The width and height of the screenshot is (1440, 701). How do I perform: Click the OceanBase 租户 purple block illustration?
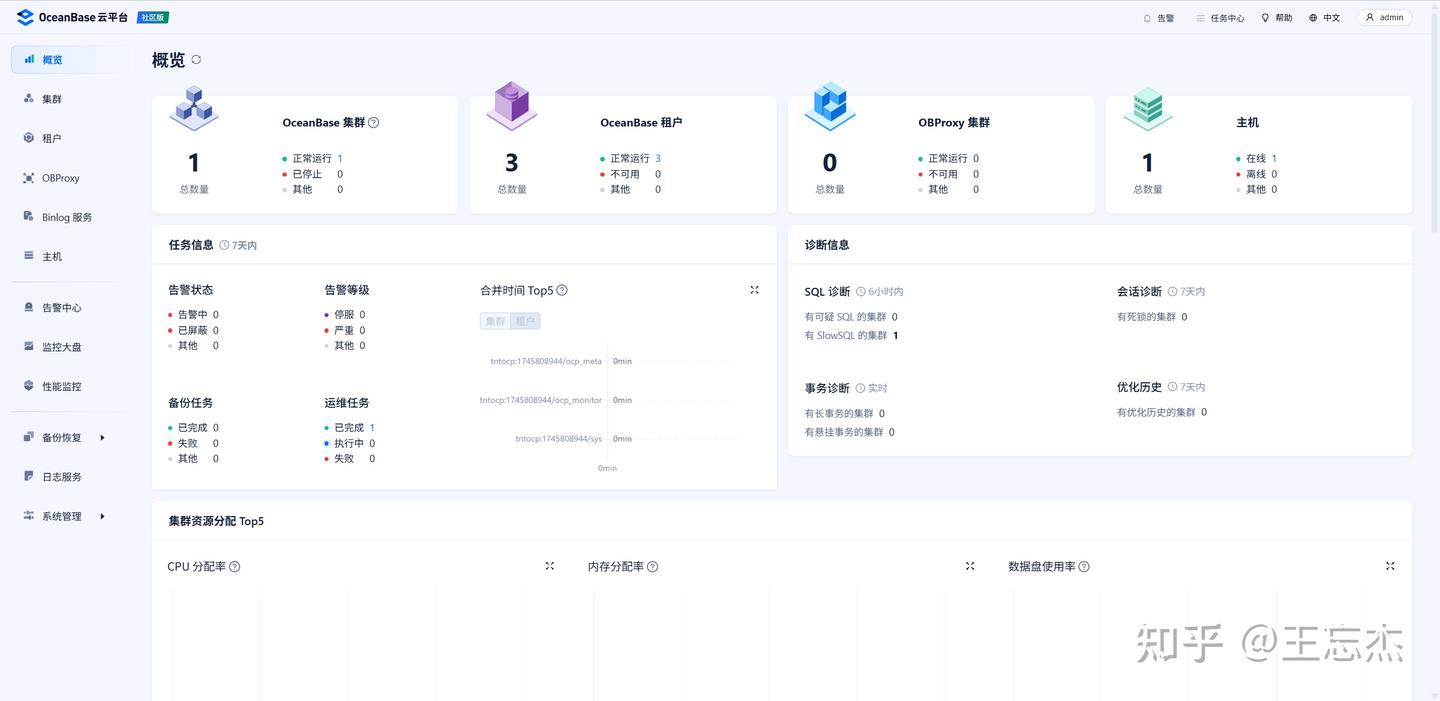tap(512, 106)
